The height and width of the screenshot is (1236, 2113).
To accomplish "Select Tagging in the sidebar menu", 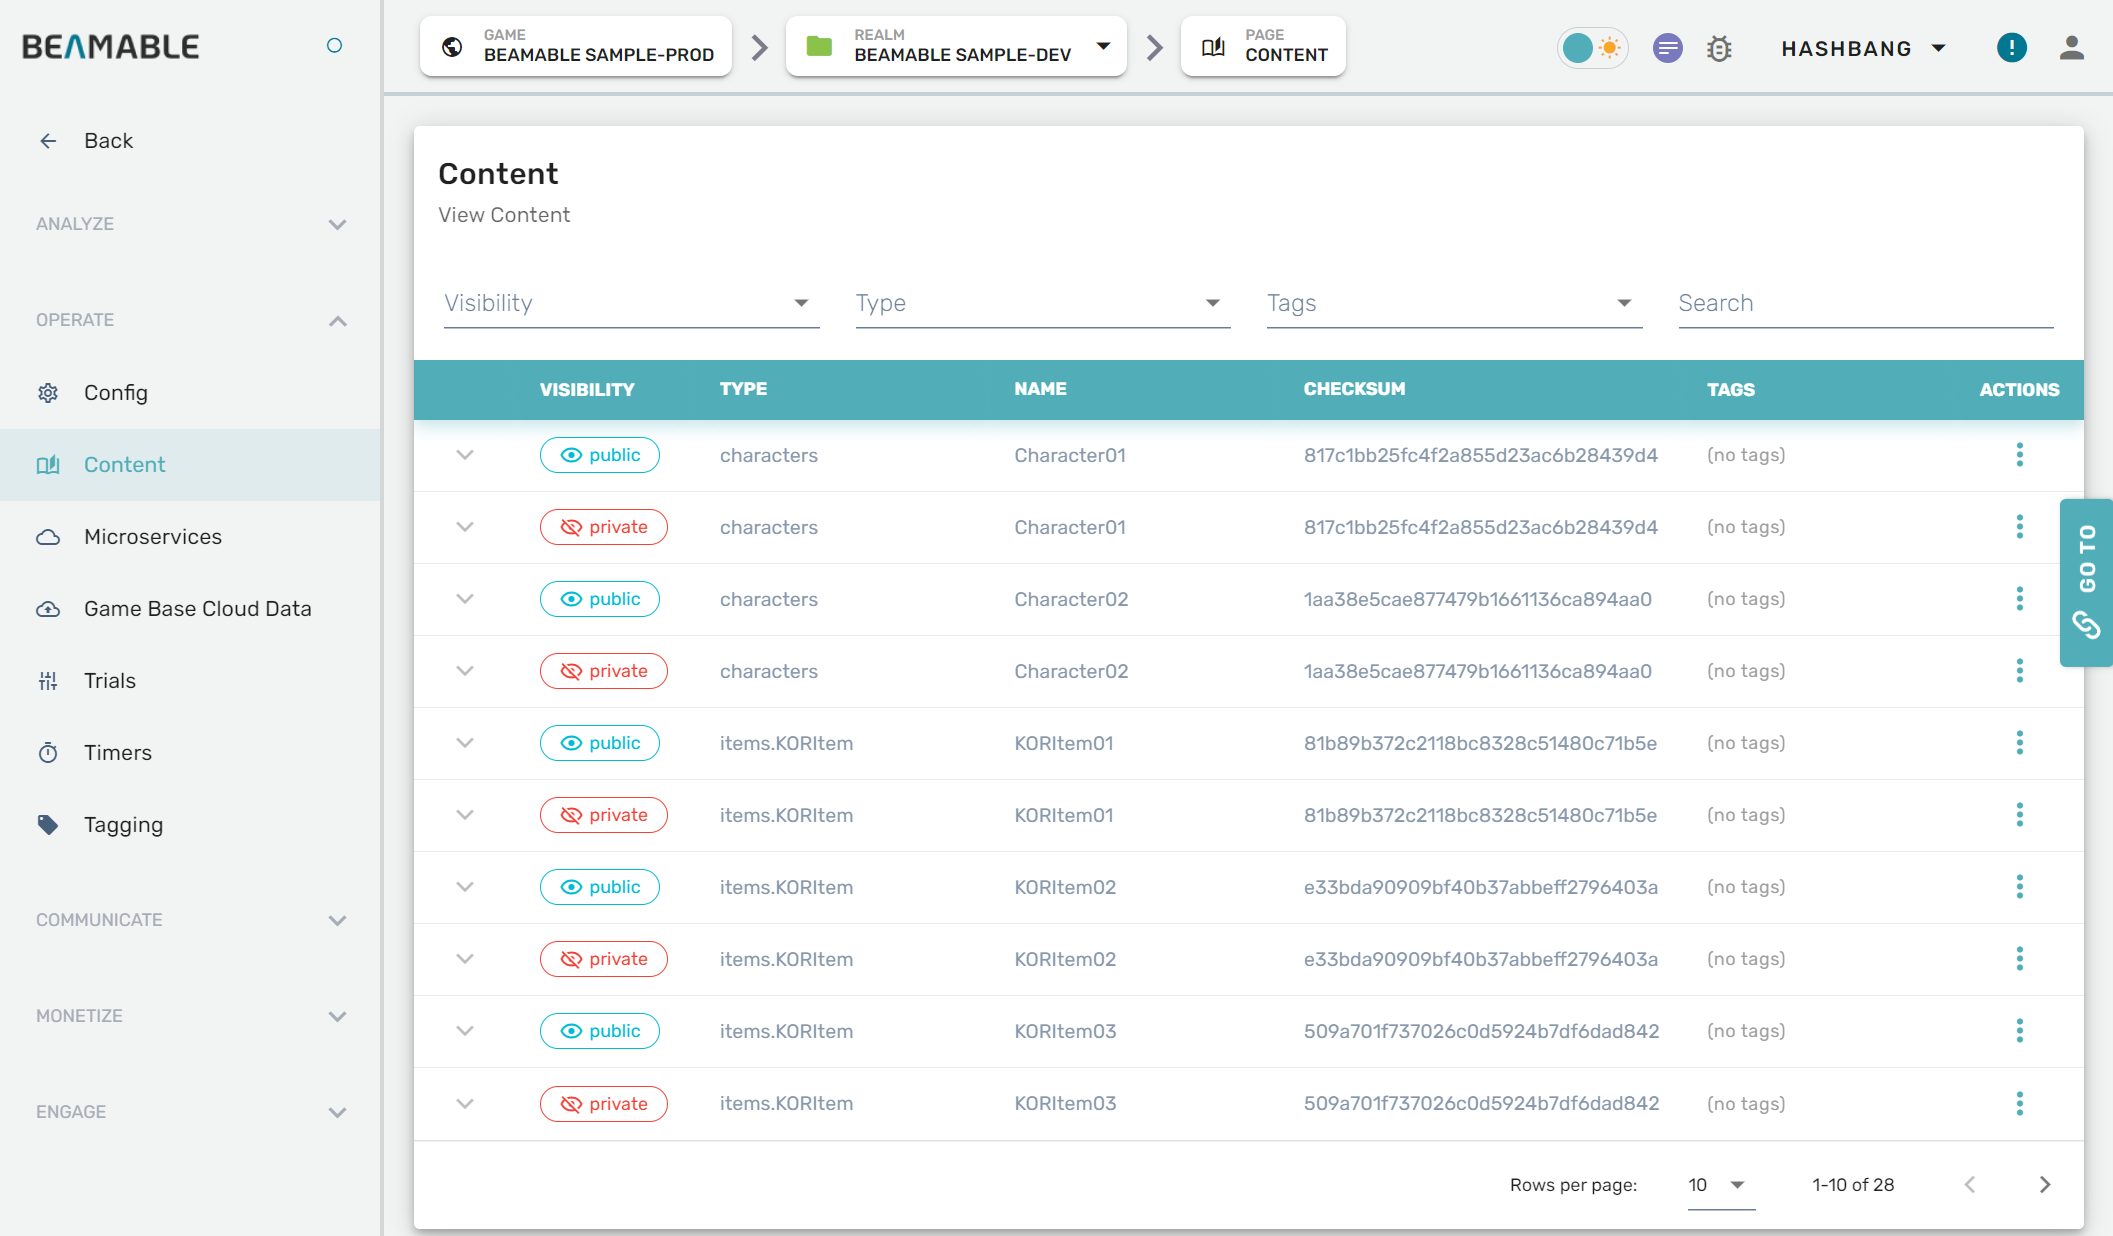I will click(x=123, y=825).
